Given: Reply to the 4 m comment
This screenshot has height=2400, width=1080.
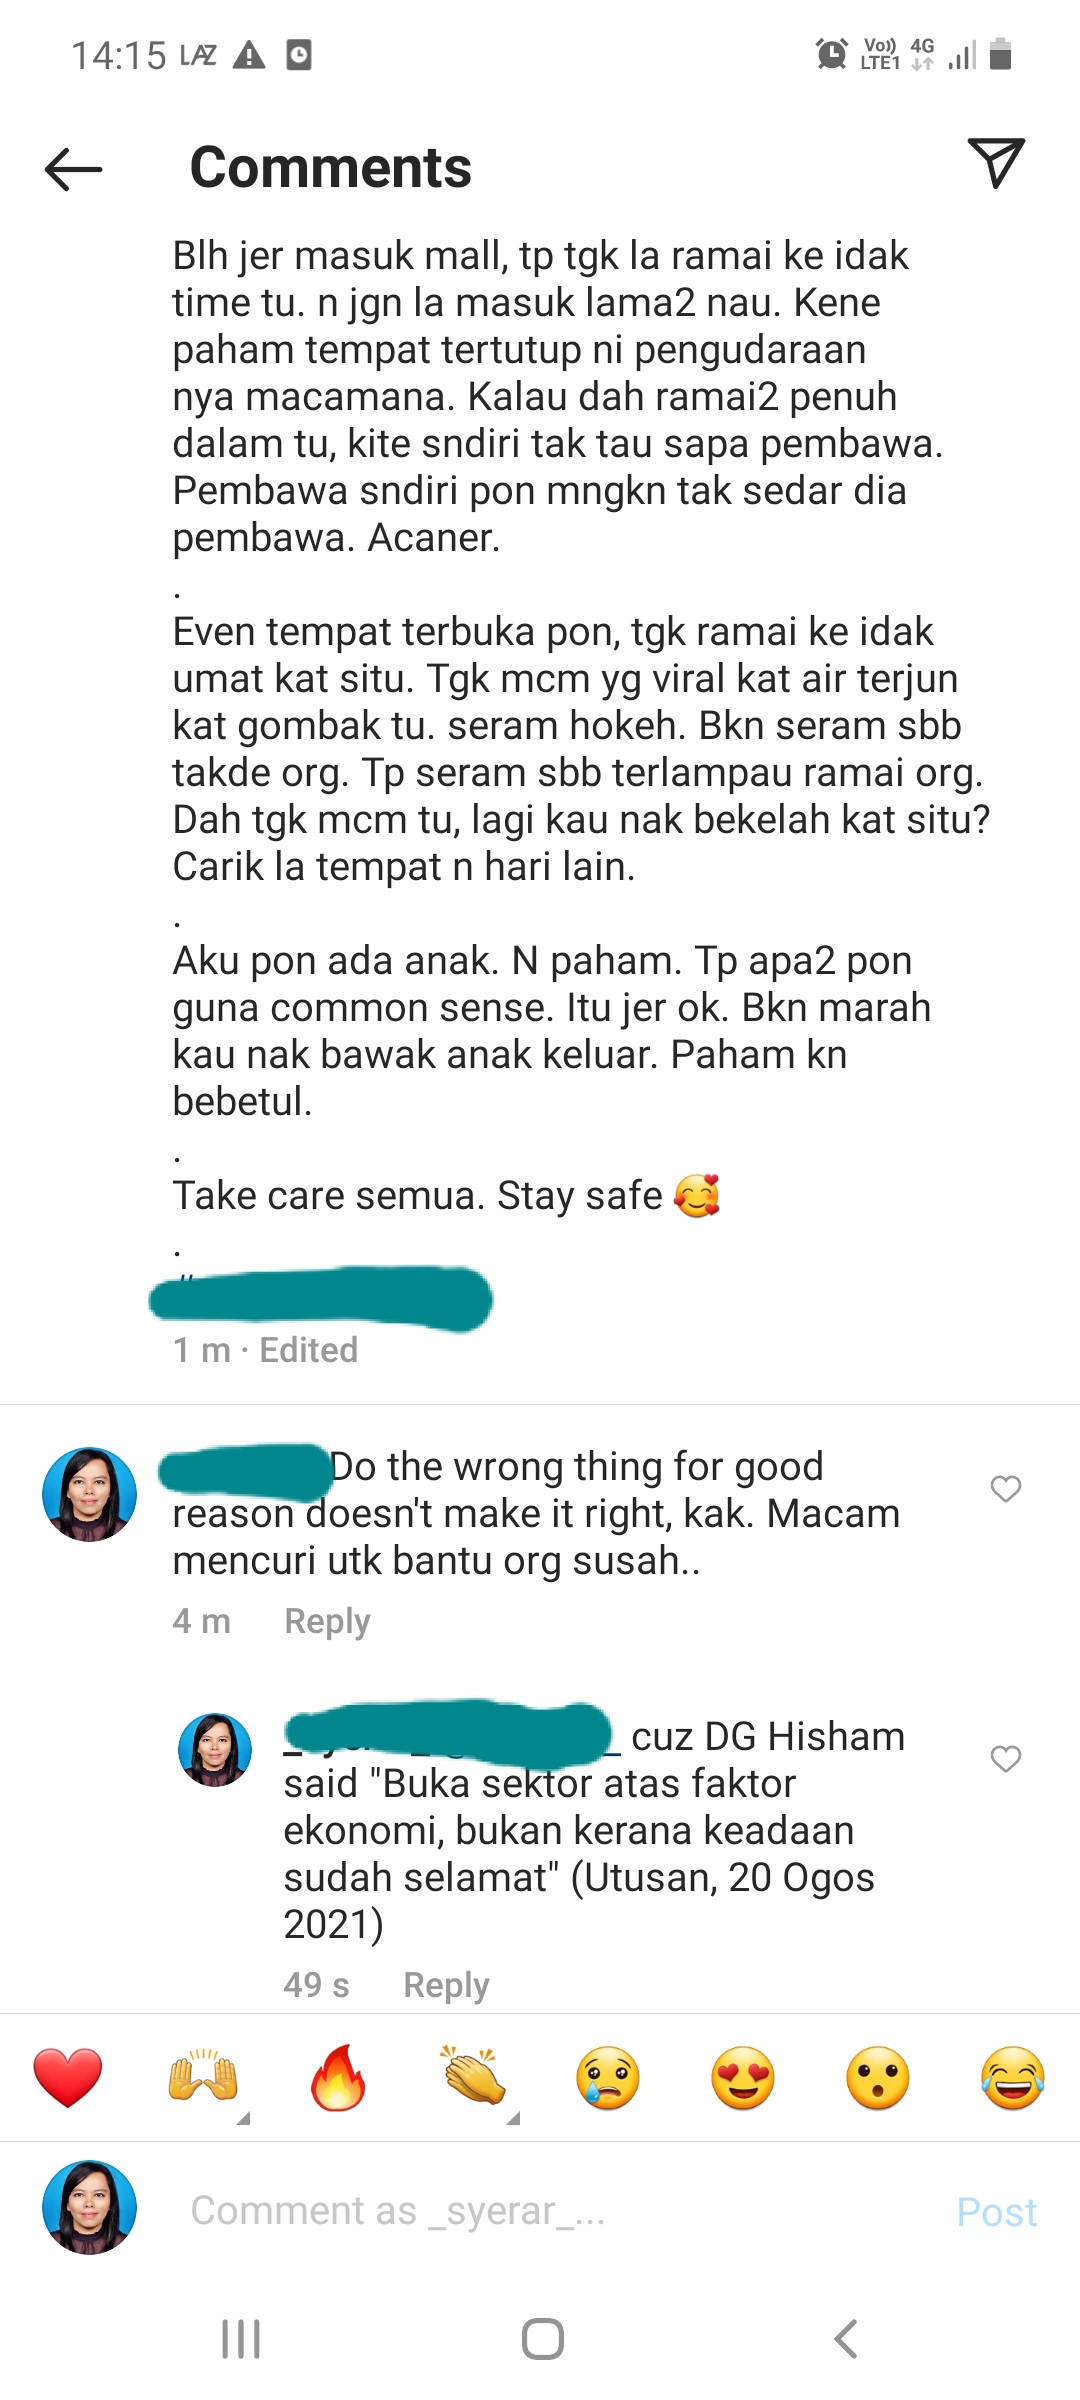Looking at the screenshot, I should 327,1621.
